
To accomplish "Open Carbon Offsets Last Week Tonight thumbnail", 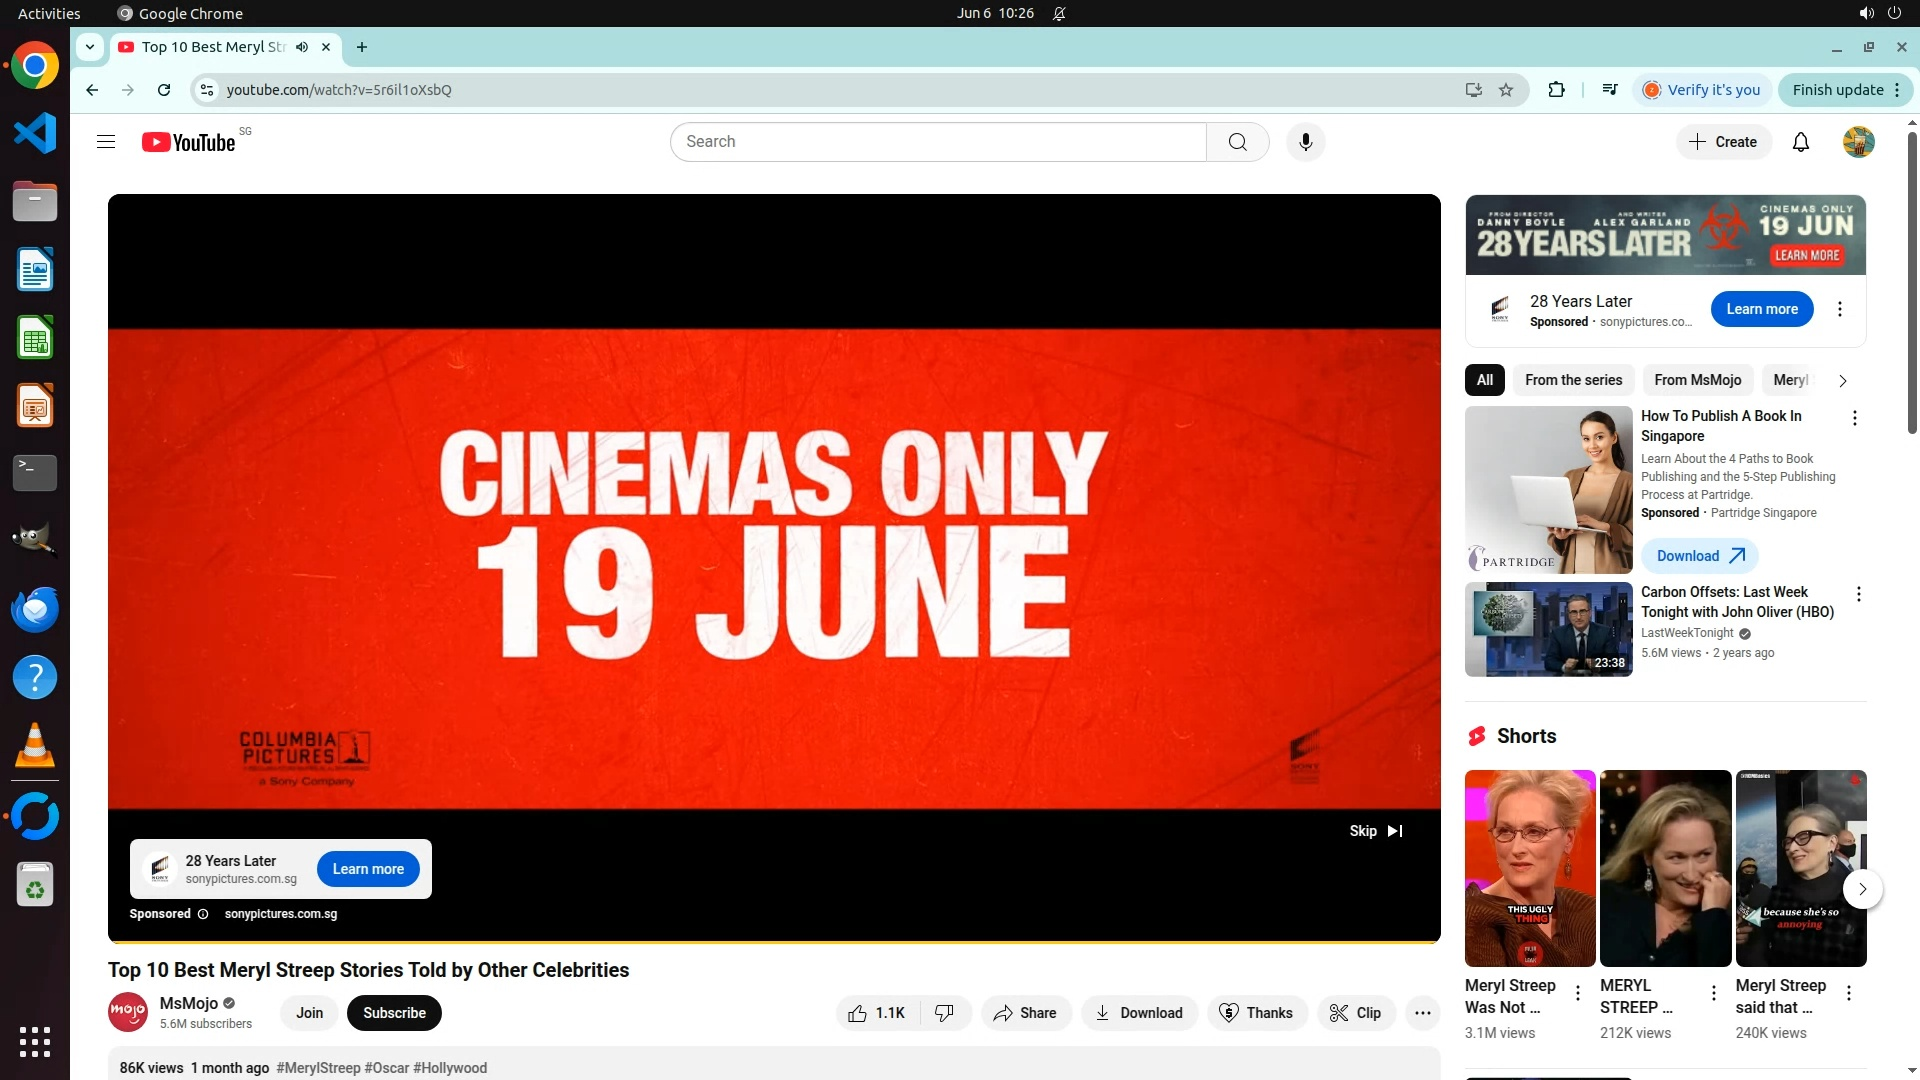I will (x=1548, y=630).
